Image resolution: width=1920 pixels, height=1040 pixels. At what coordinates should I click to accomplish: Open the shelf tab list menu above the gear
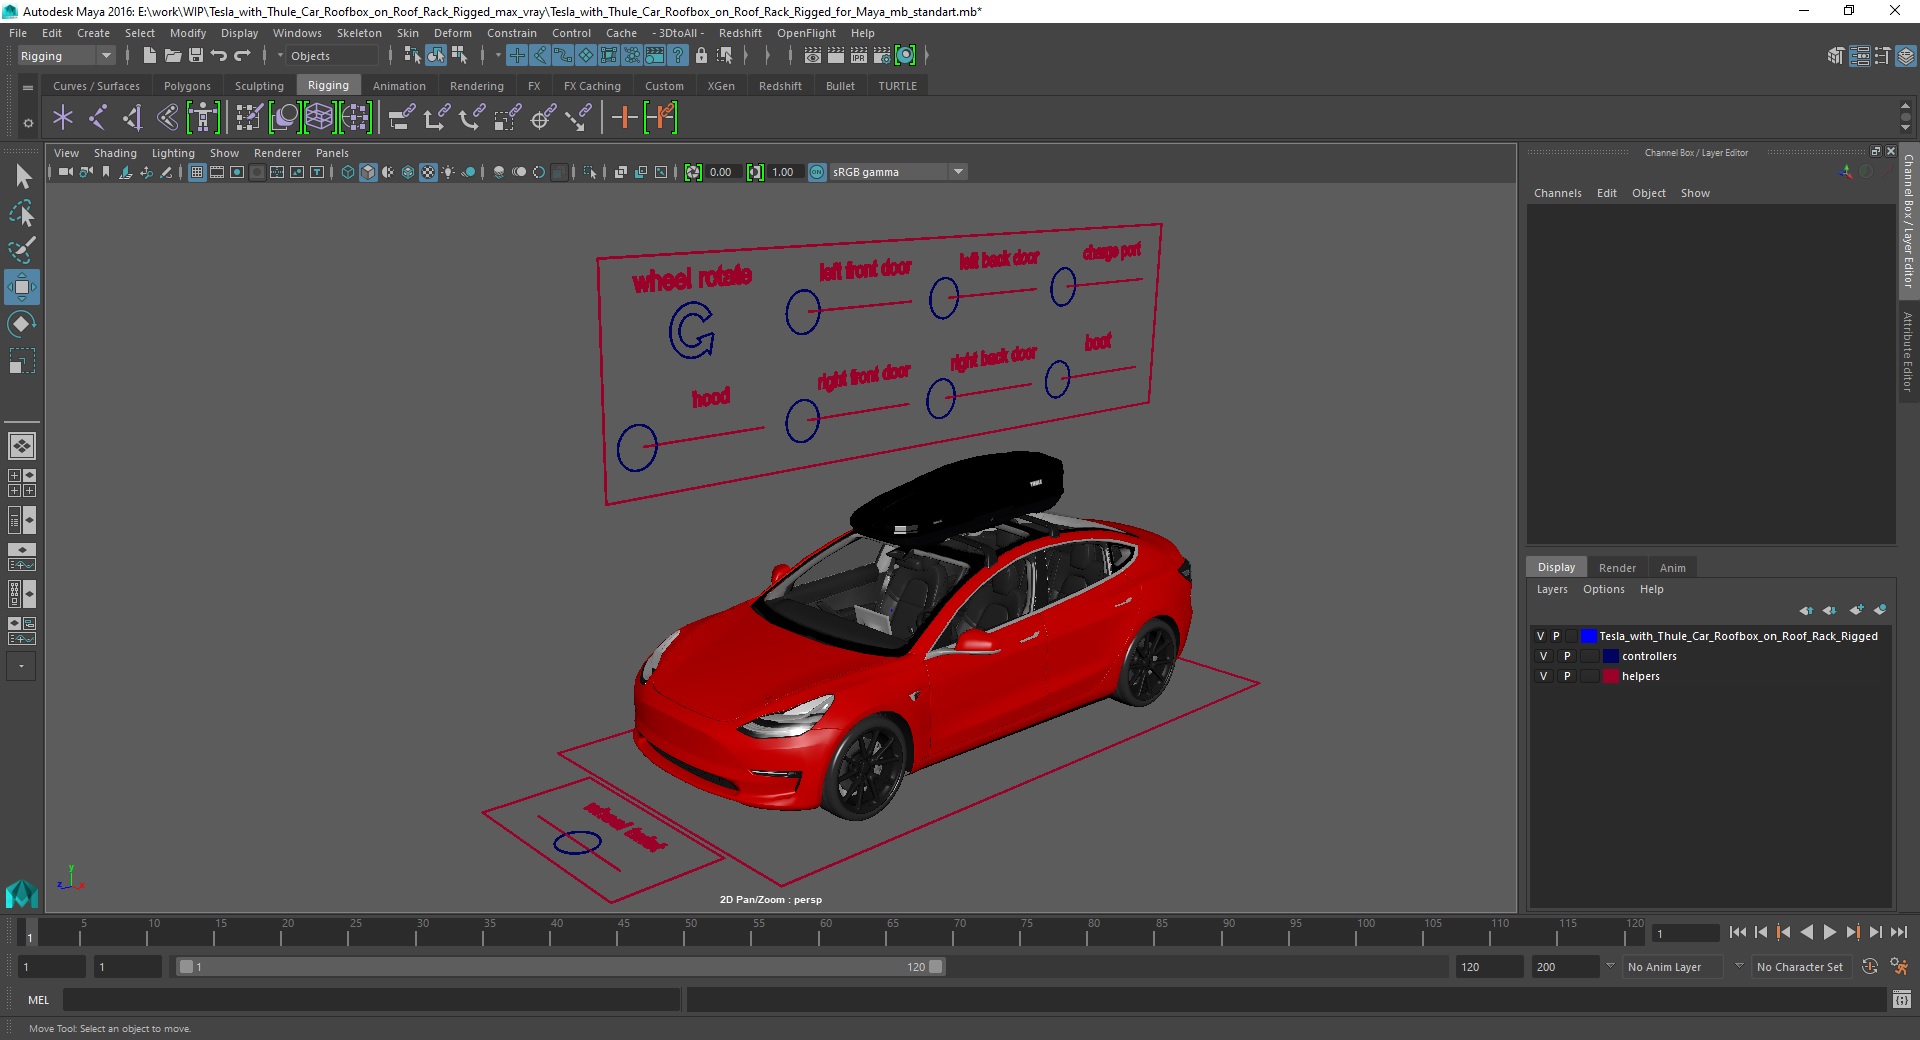pos(28,88)
